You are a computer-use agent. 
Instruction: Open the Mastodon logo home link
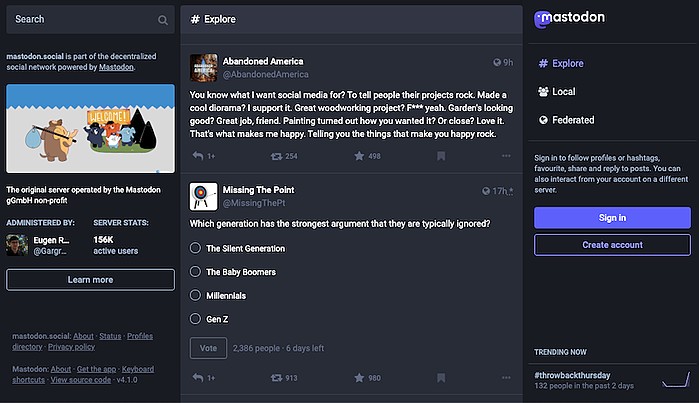pyautogui.click(x=569, y=18)
